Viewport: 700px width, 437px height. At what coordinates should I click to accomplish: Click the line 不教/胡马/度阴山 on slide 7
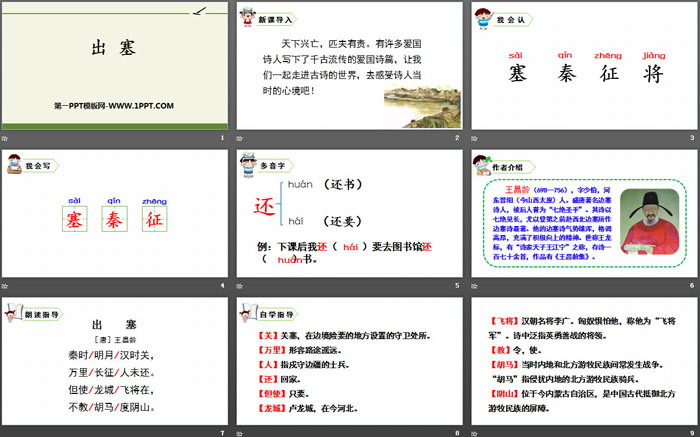point(111,407)
